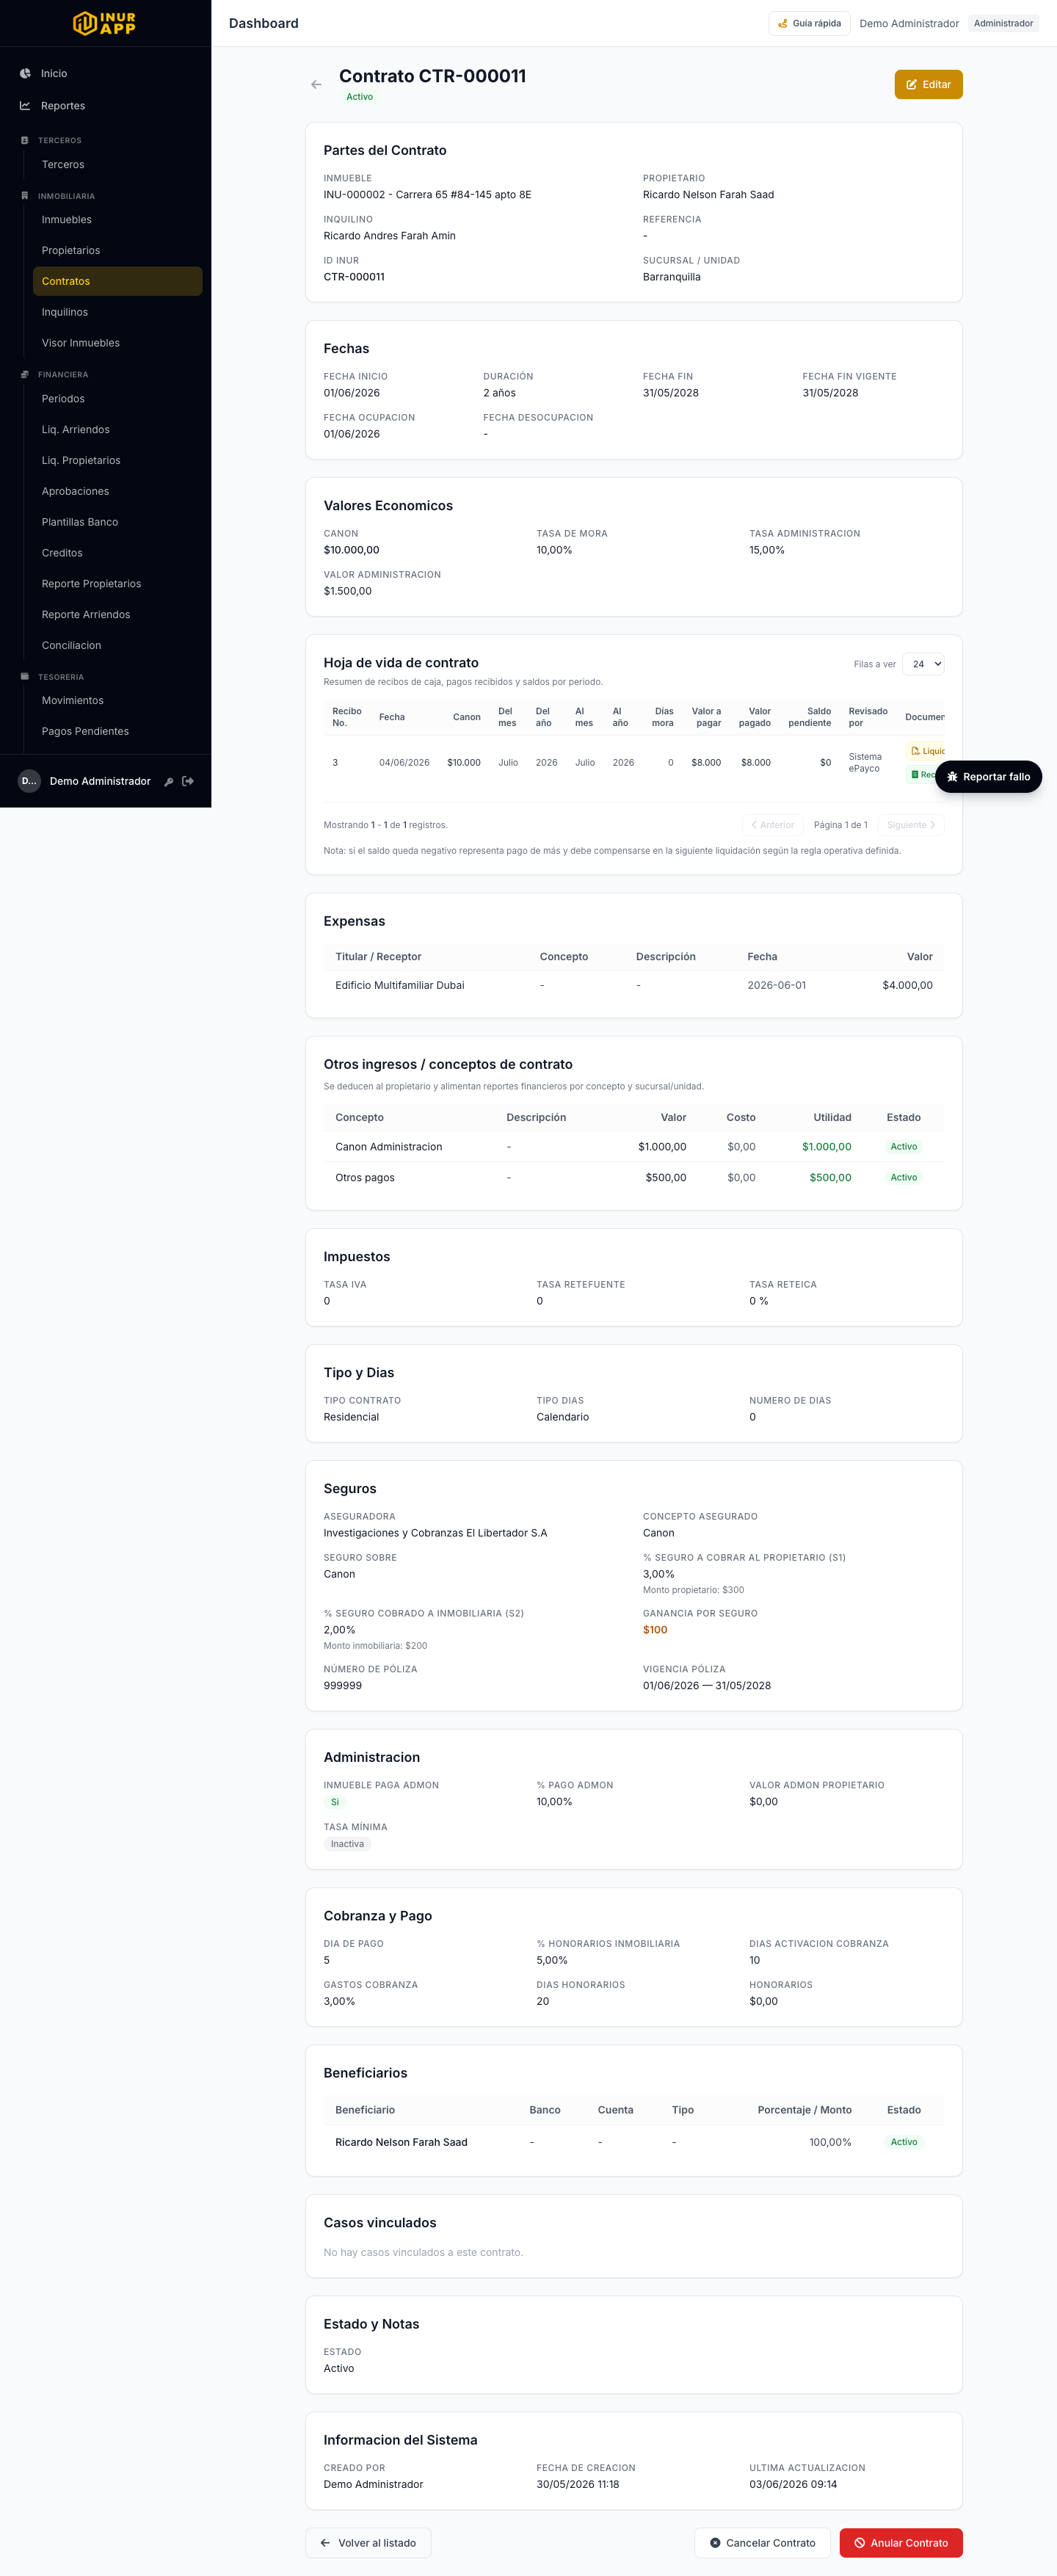Go to Liq. Propietarios menu item
Screen dimensions: 1057x2576
pos(81,460)
